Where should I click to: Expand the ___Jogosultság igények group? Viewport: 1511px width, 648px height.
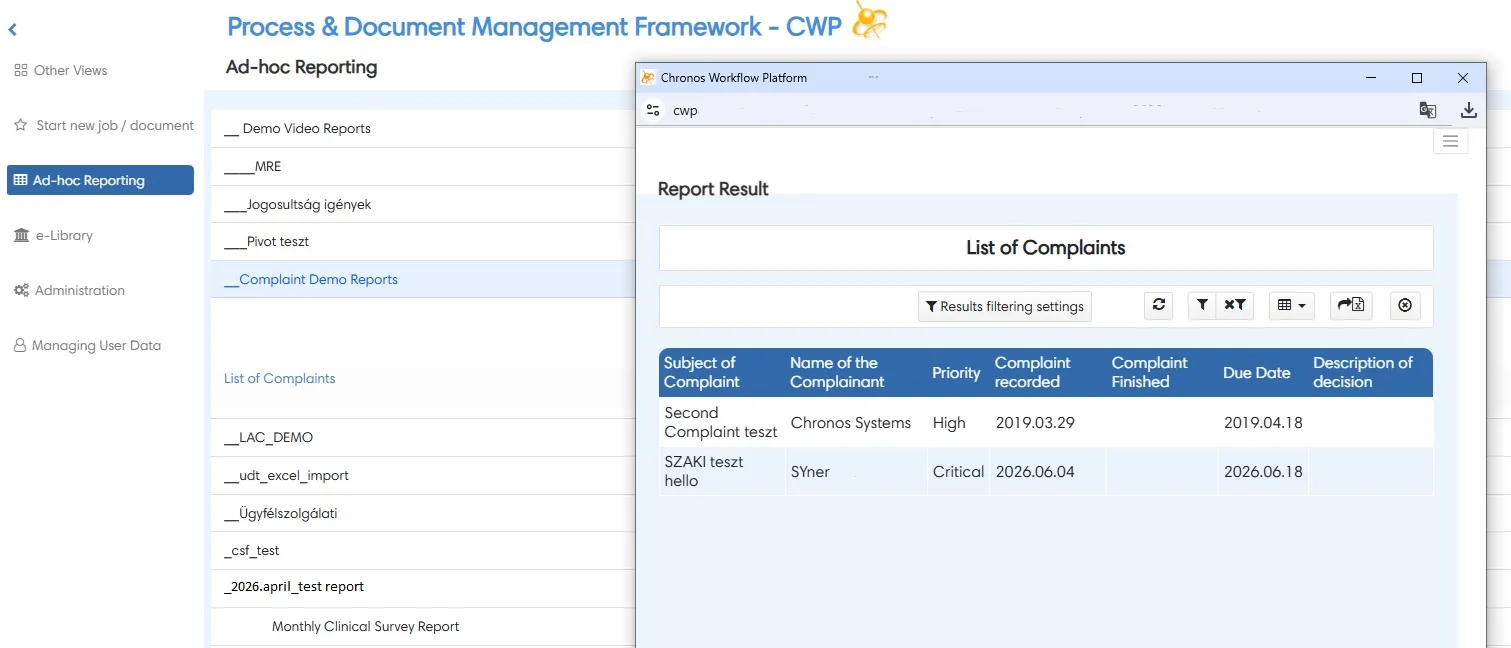pyautogui.click(x=298, y=204)
